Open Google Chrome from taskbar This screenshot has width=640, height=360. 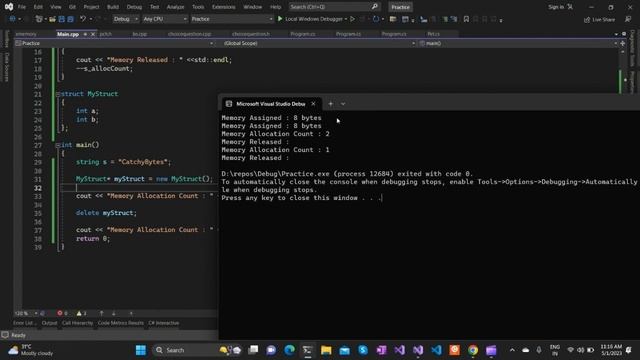[473, 350]
